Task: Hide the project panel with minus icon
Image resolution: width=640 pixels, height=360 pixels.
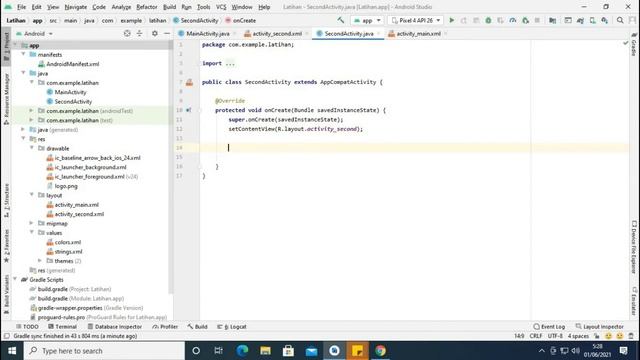Action: (167, 33)
